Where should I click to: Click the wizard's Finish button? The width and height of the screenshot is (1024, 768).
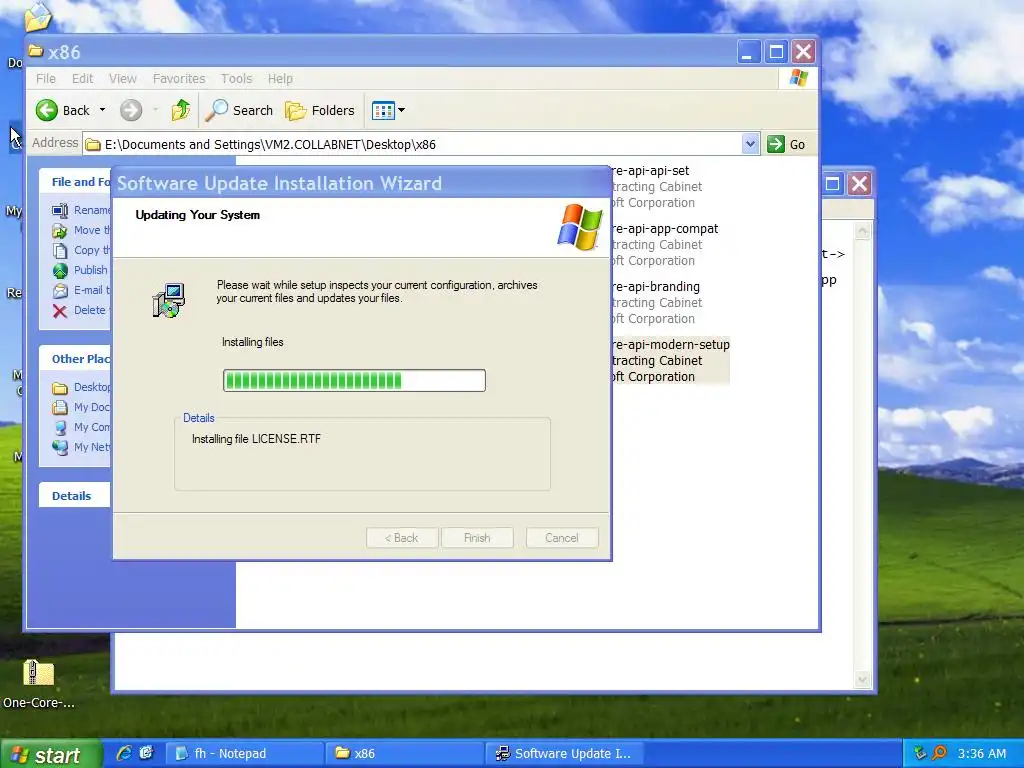click(477, 538)
